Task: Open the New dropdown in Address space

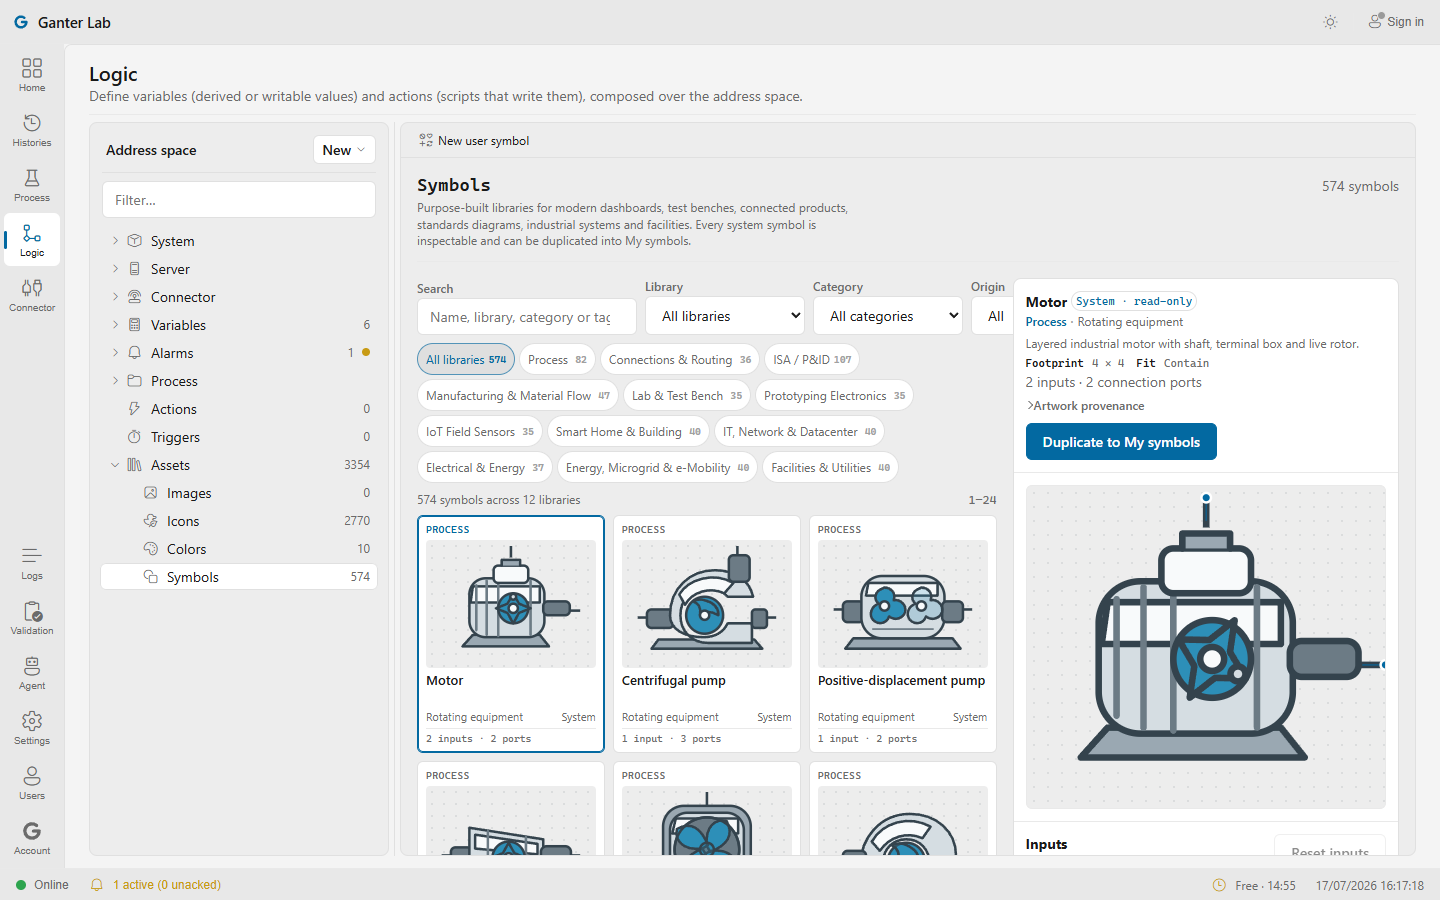Action: pyautogui.click(x=344, y=150)
